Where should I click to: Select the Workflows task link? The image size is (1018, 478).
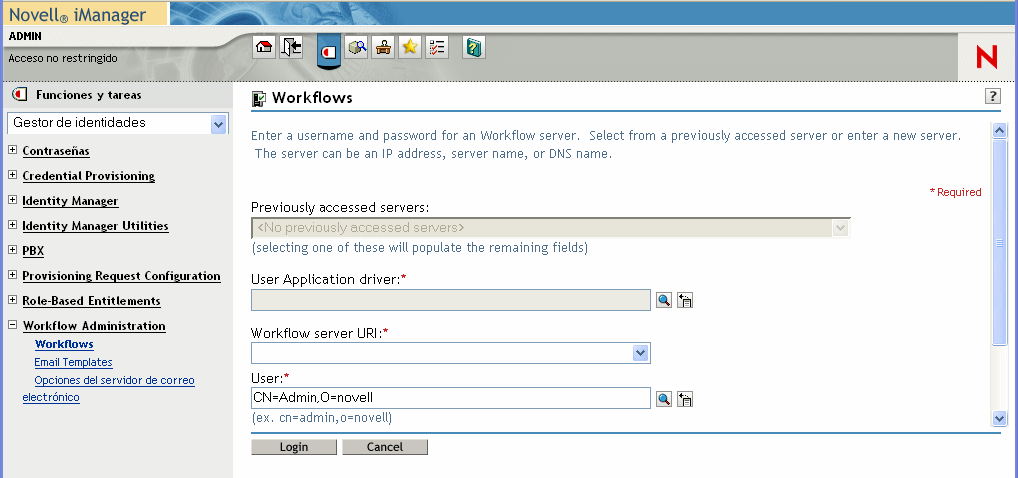tap(64, 344)
